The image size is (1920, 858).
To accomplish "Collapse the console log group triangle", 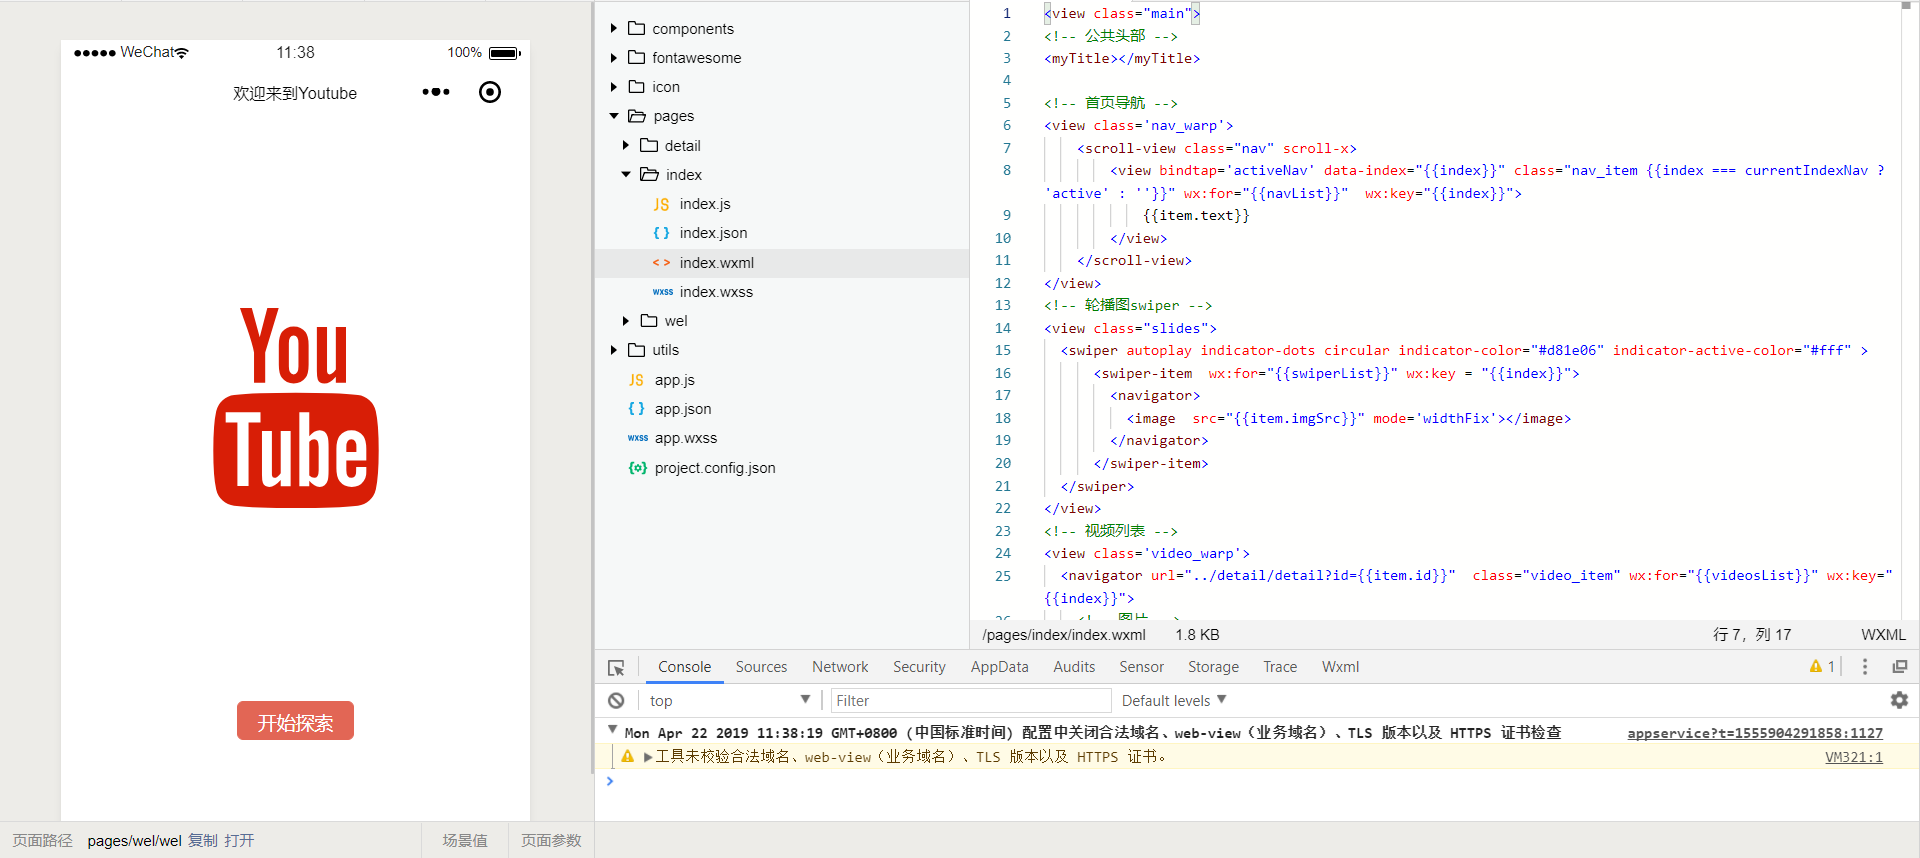I will pyautogui.click(x=612, y=730).
